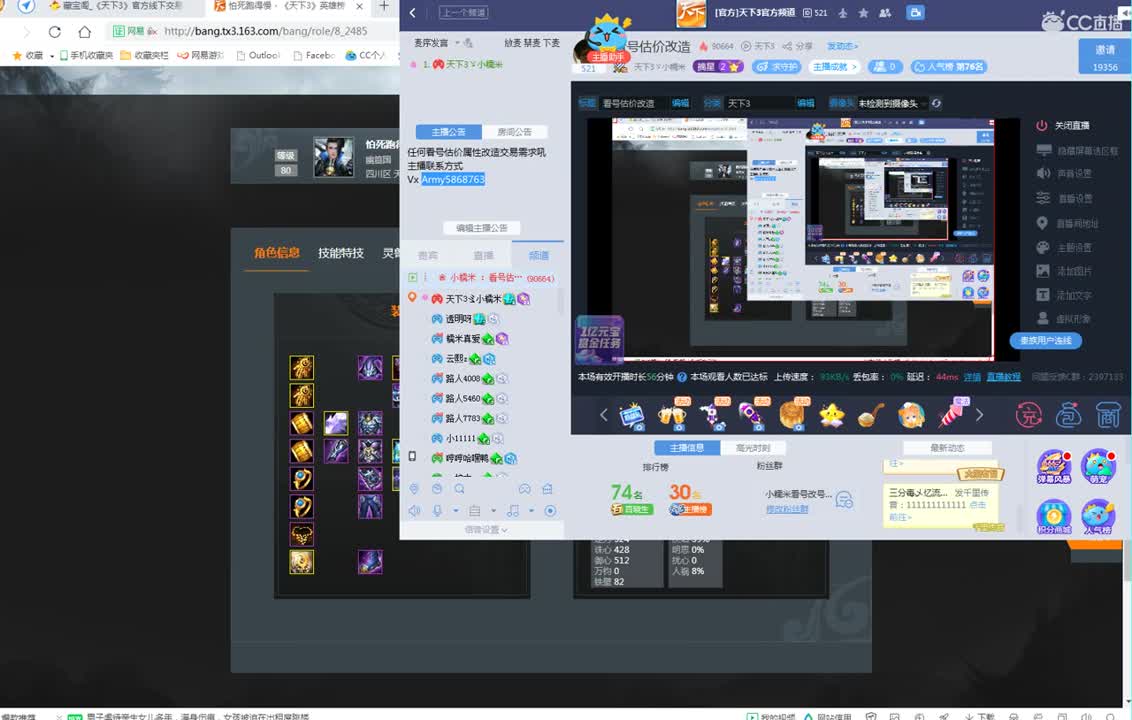1132x720 pixels.
Task: Open the members icon in CC header
Action: pos(885,12)
